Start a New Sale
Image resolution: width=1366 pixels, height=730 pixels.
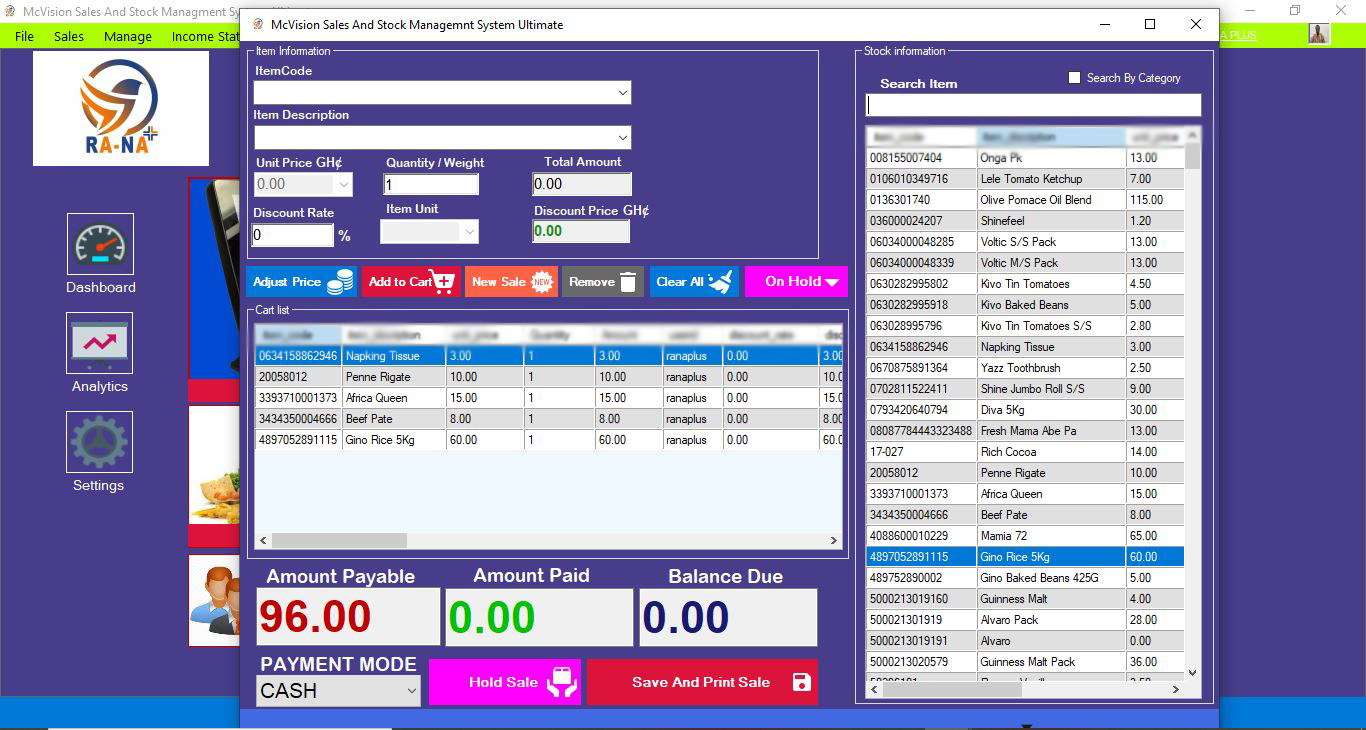point(512,282)
